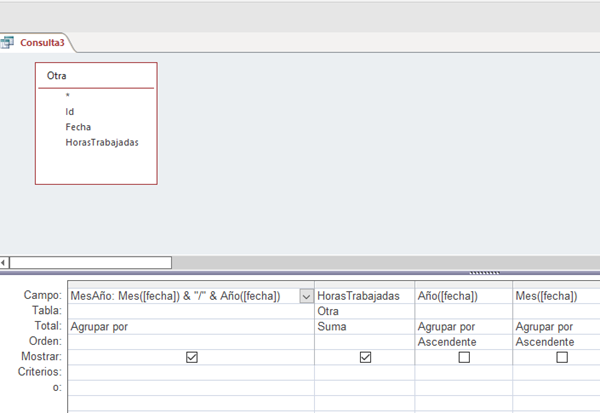This screenshot has width=600, height=413.
Task: Click Agrupar por total cell for Mes([fecha])
Action: (556, 326)
